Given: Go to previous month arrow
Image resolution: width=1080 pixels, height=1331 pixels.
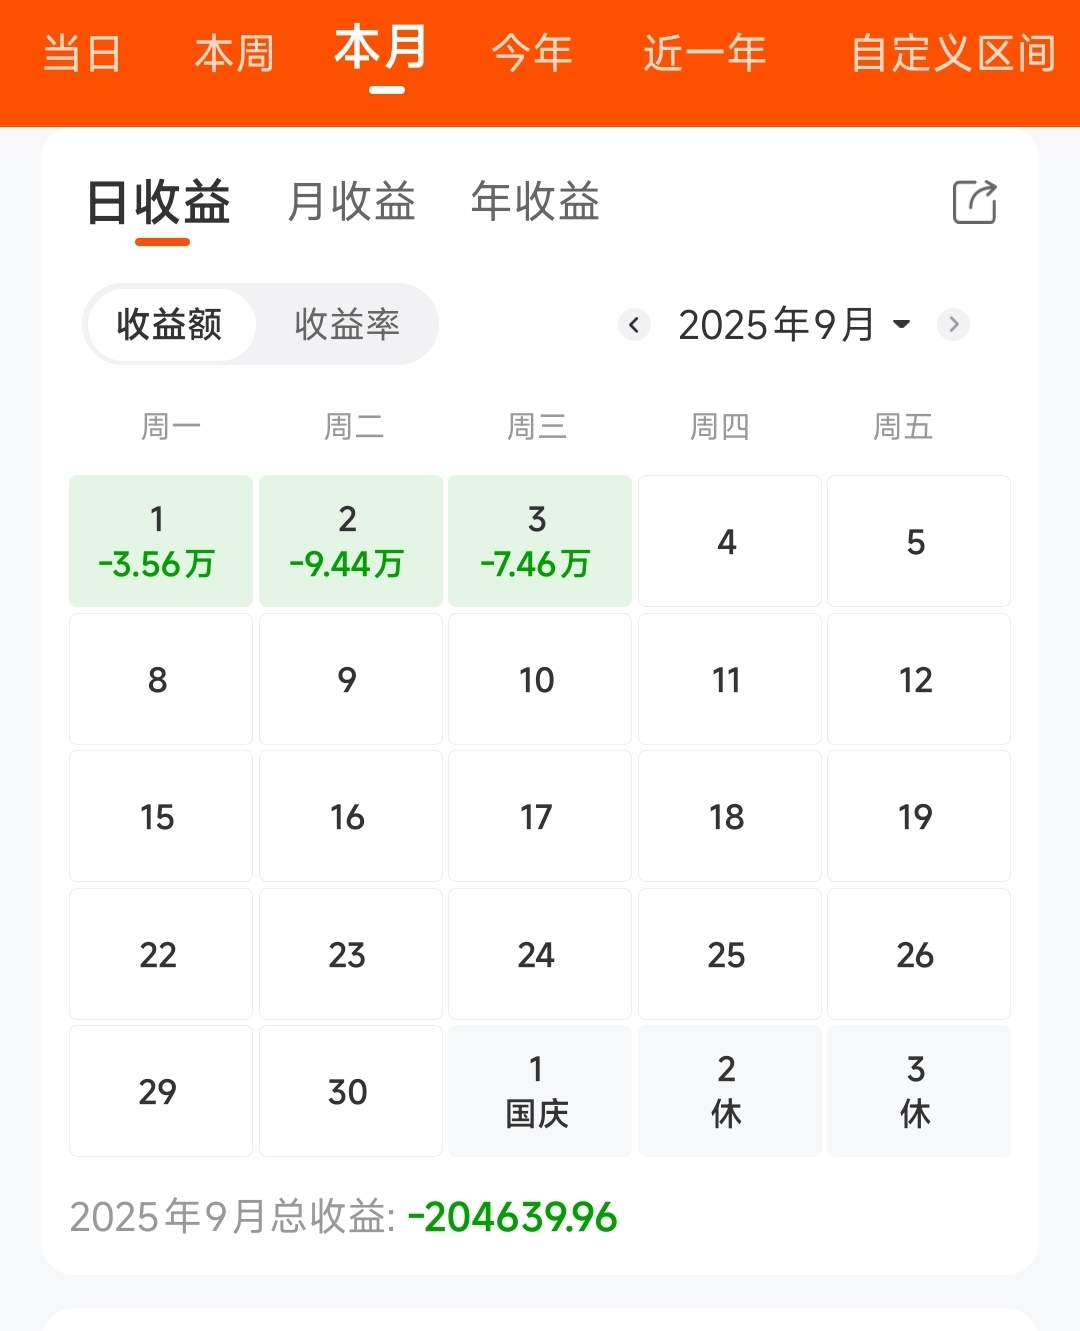Looking at the screenshot, I should [x=634, y=325].
